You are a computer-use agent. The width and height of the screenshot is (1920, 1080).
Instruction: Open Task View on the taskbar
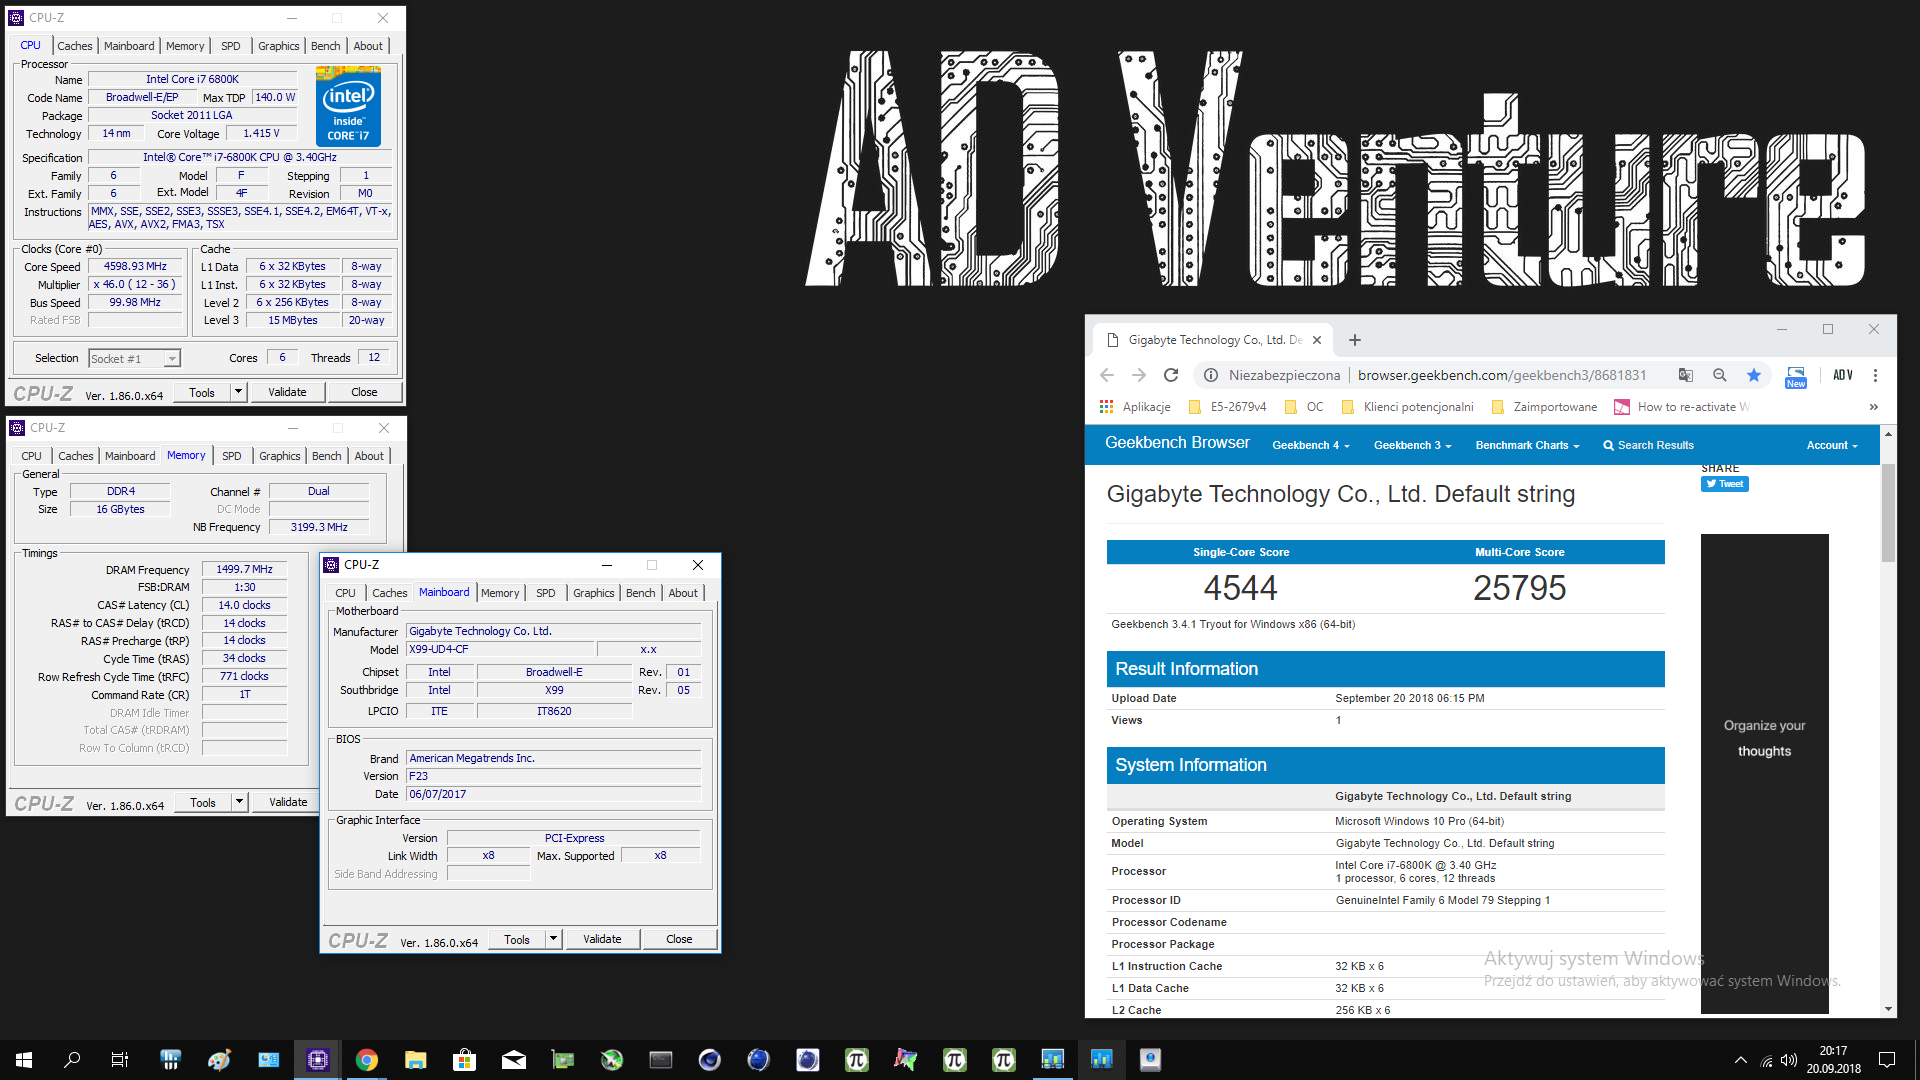click(120, 1060)
